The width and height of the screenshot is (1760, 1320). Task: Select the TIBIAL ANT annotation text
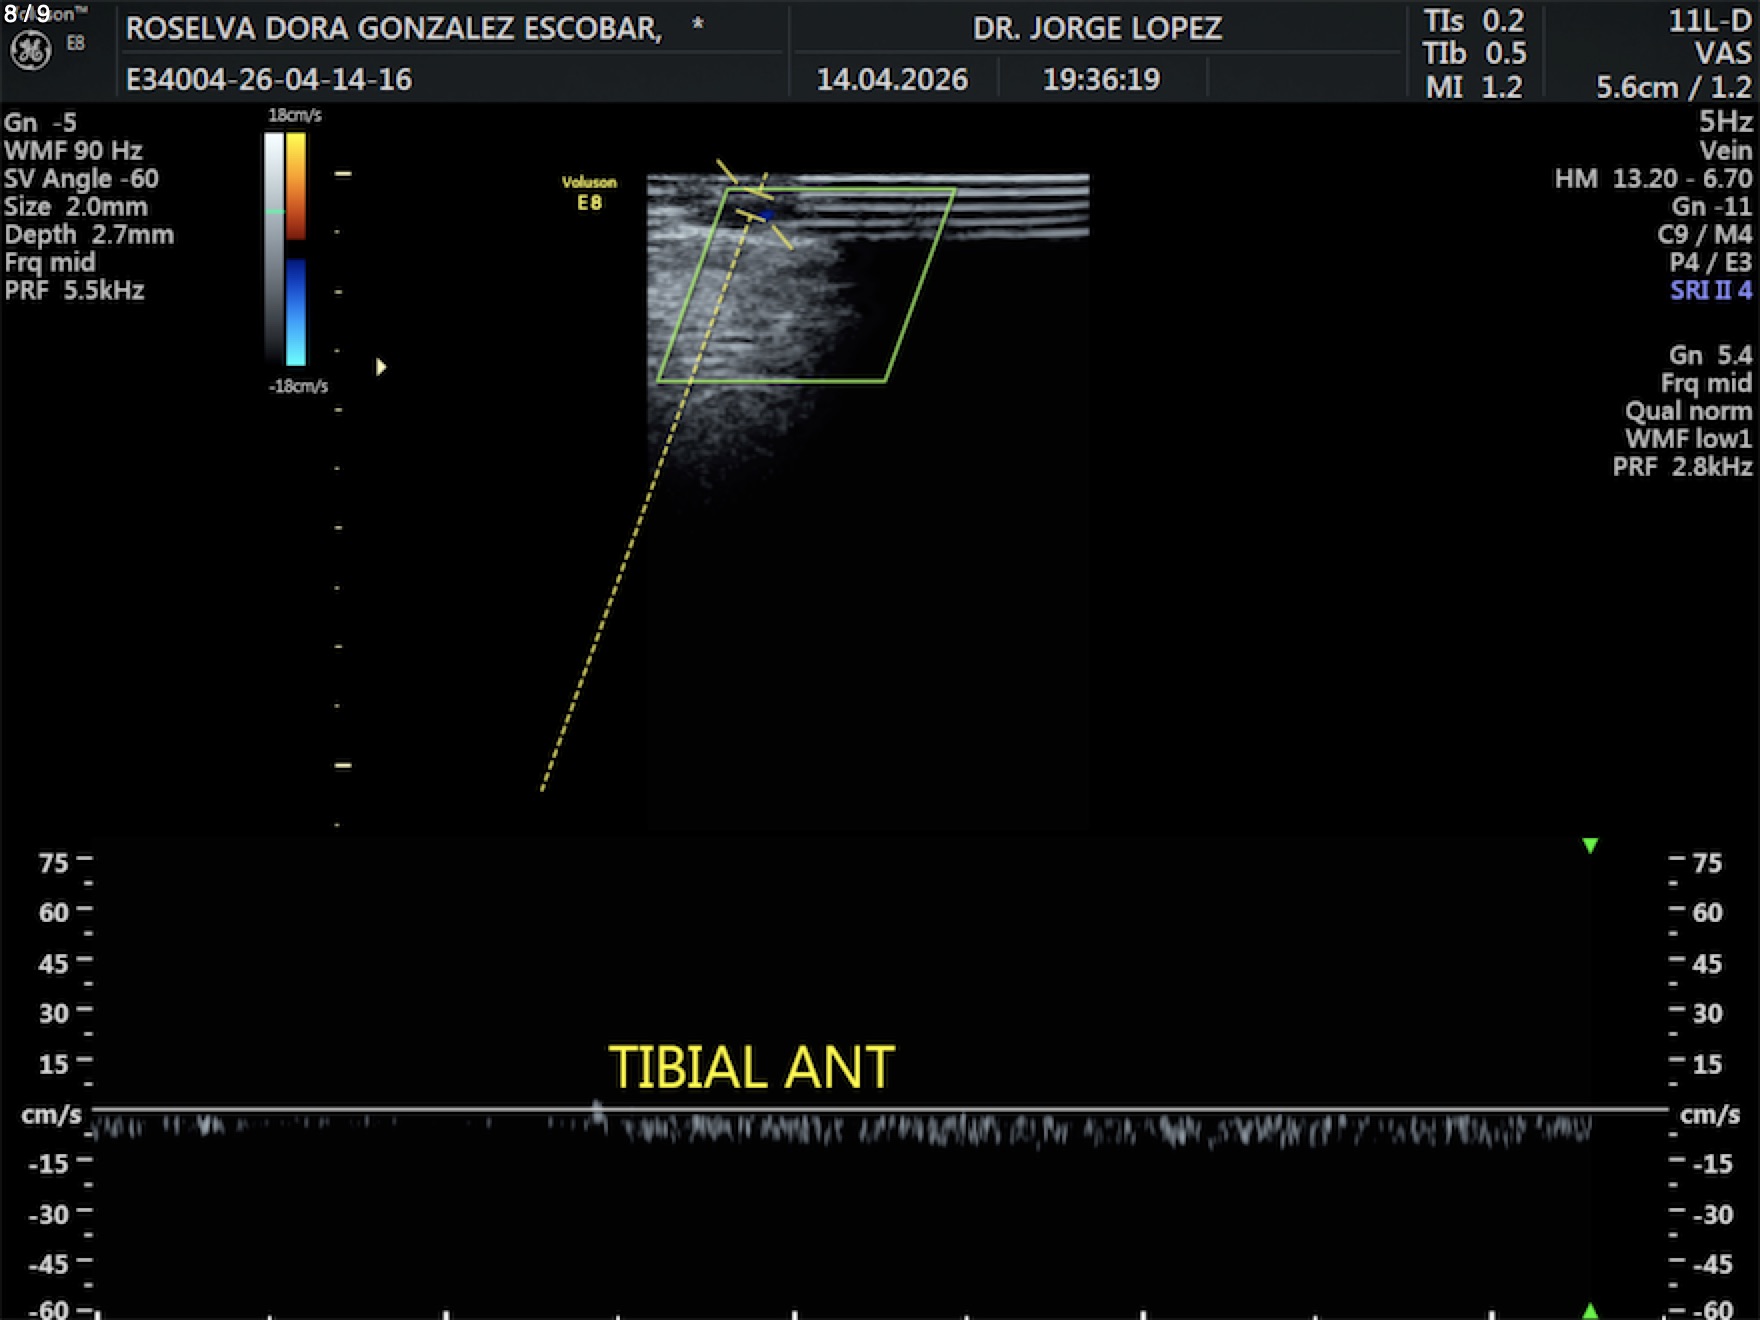tap(751, 1067)
